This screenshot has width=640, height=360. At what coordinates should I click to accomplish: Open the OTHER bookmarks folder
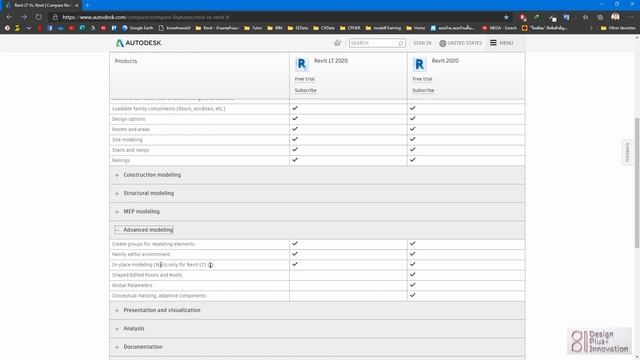click(x=350, y=28)
